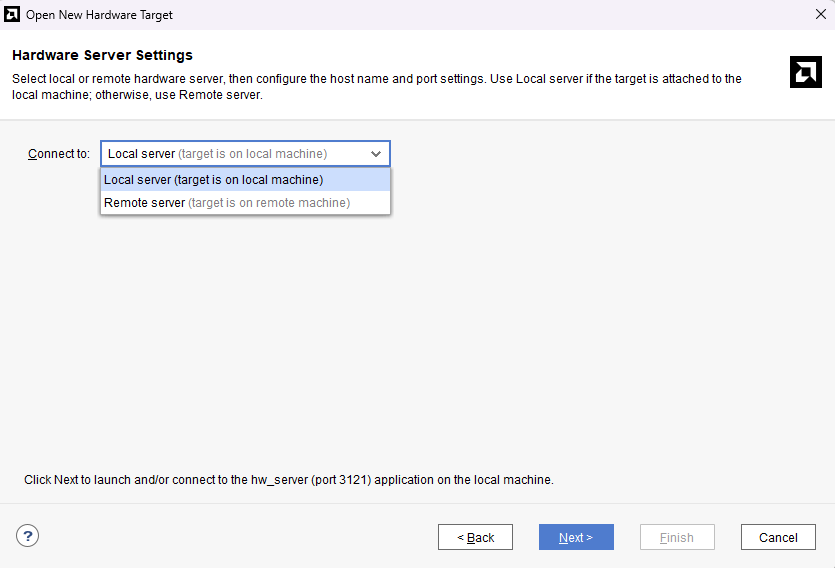Collapse the list using the dropdown chevron arrow
Image resolution: width=835 pixels, height=568 pixels.
pyautogui.click(x=376, y=154)
